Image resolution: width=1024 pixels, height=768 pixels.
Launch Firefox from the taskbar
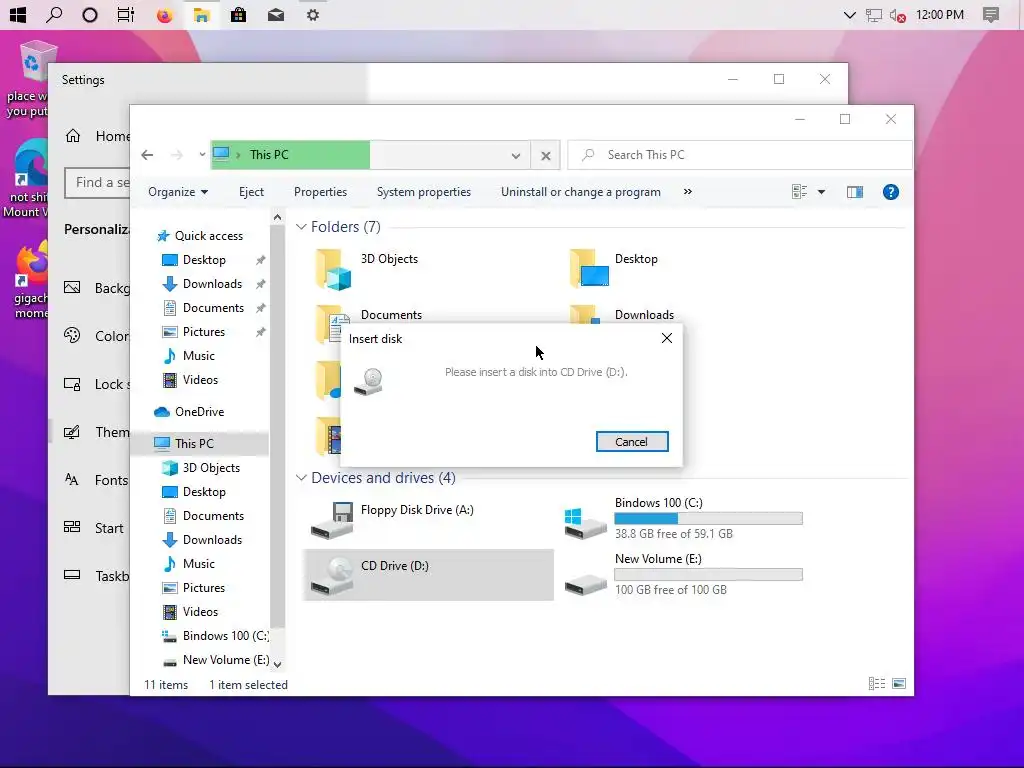(164, 14)
